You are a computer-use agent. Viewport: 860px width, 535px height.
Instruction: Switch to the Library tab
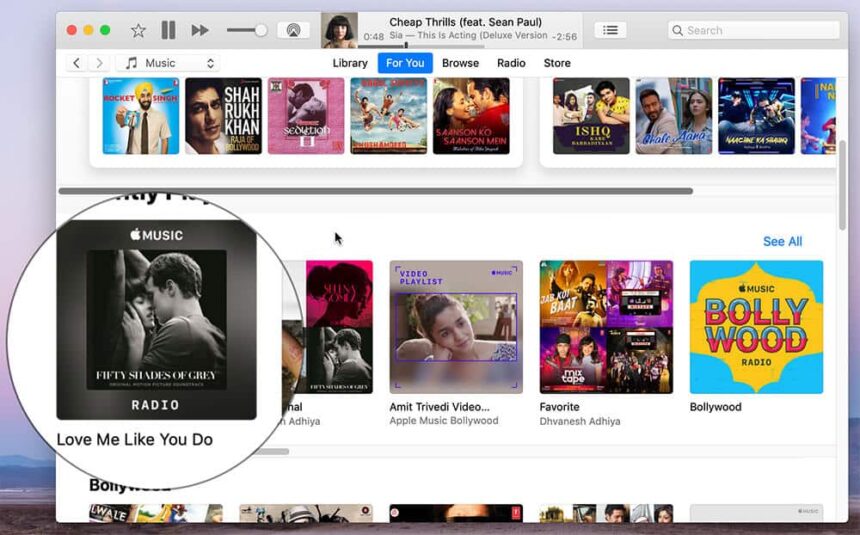pyautogui.click(x=350, y=63)
